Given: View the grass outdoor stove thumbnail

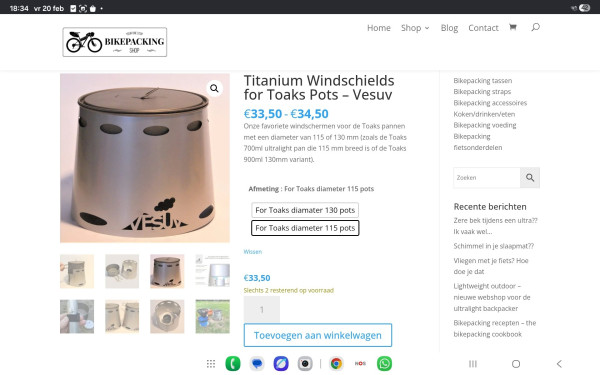Looking at the screenshot, I should point(212,316).
